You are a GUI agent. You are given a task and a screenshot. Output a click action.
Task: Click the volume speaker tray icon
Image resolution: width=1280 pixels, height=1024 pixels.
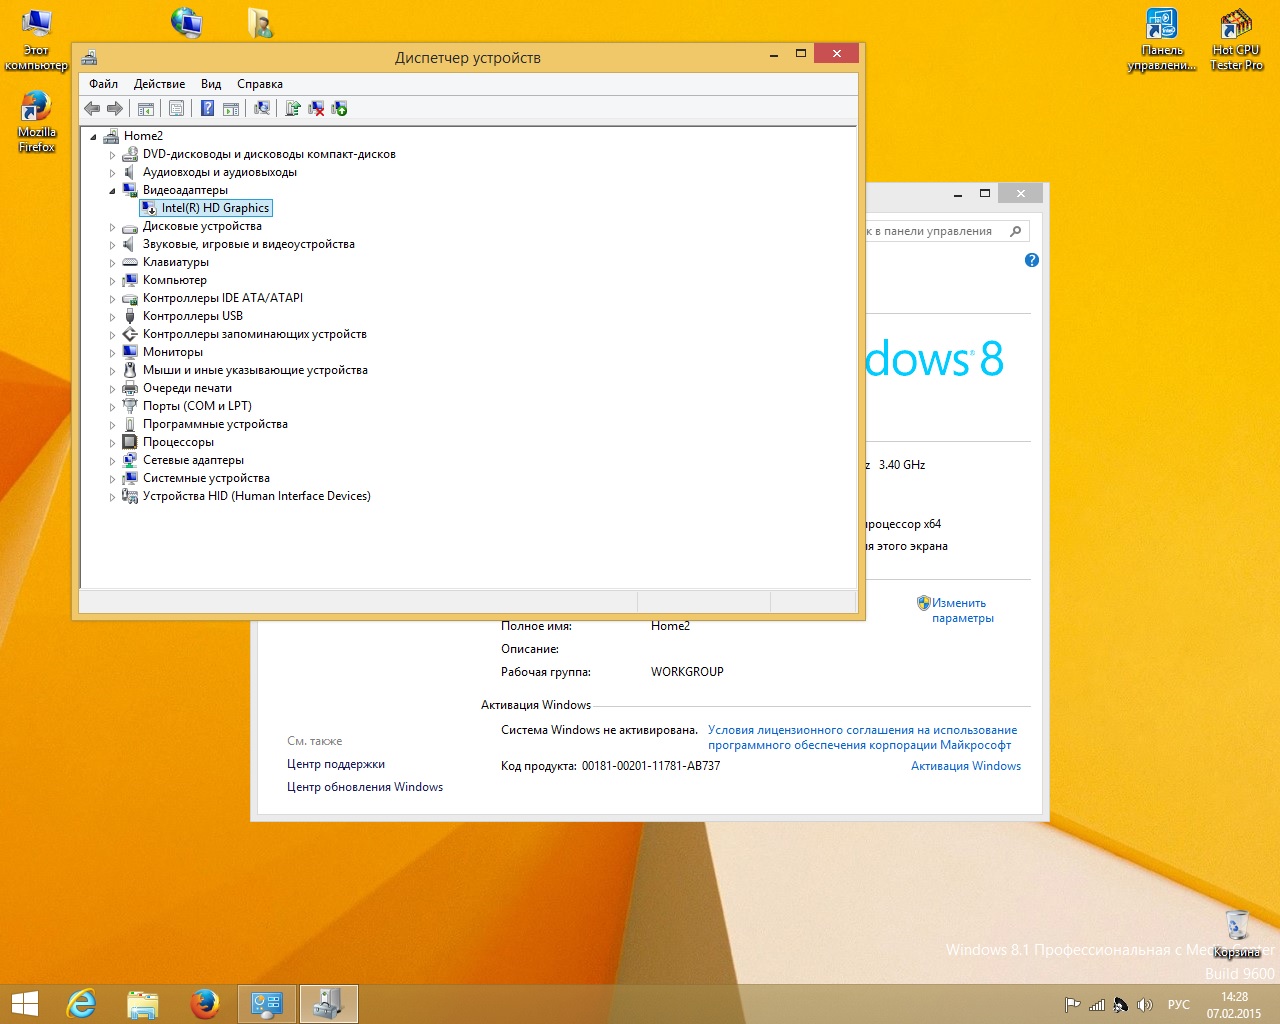pyautogui.click(x=1145, y=1005)
